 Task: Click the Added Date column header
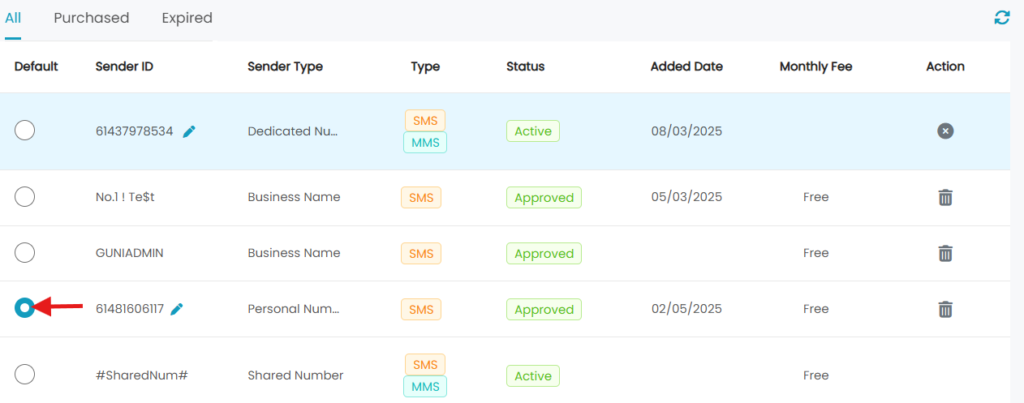[x=686, y=67]
